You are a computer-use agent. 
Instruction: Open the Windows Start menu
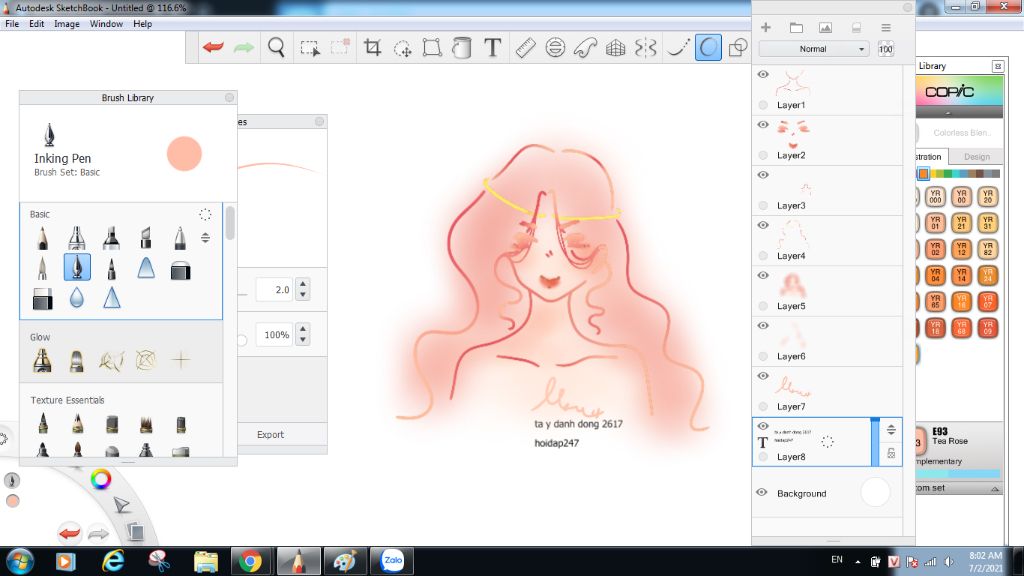point(20,561)
